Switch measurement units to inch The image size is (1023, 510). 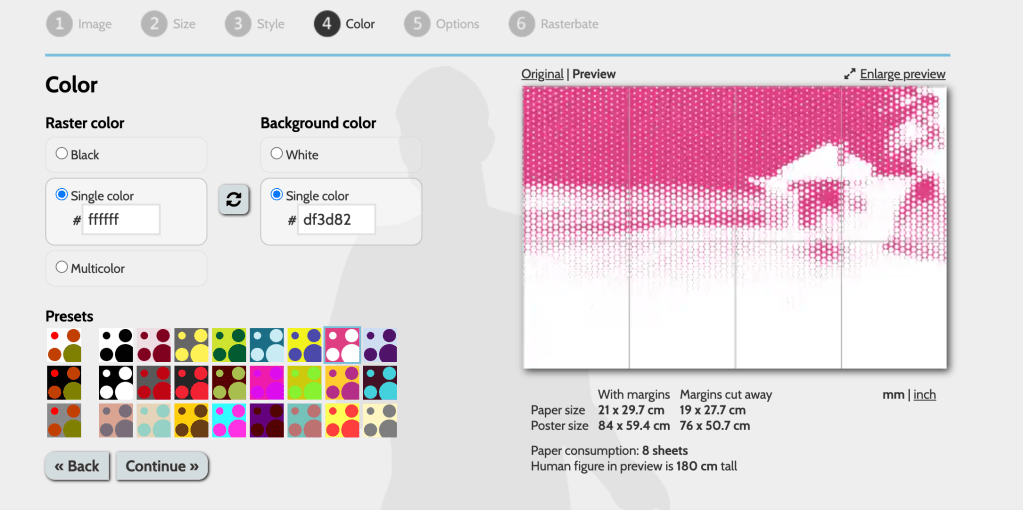924,395
